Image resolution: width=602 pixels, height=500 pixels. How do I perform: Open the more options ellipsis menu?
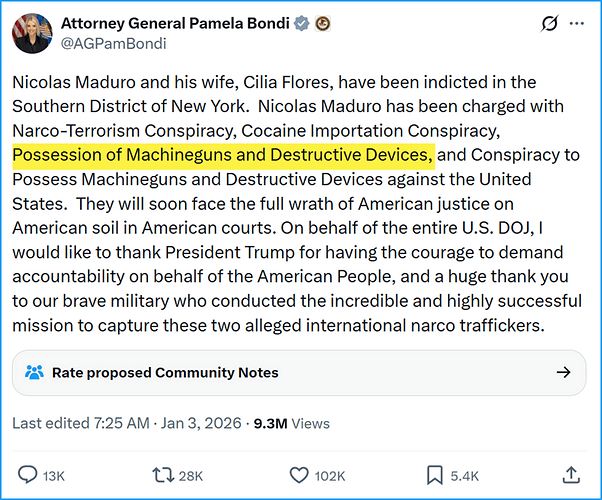[577, 23]
